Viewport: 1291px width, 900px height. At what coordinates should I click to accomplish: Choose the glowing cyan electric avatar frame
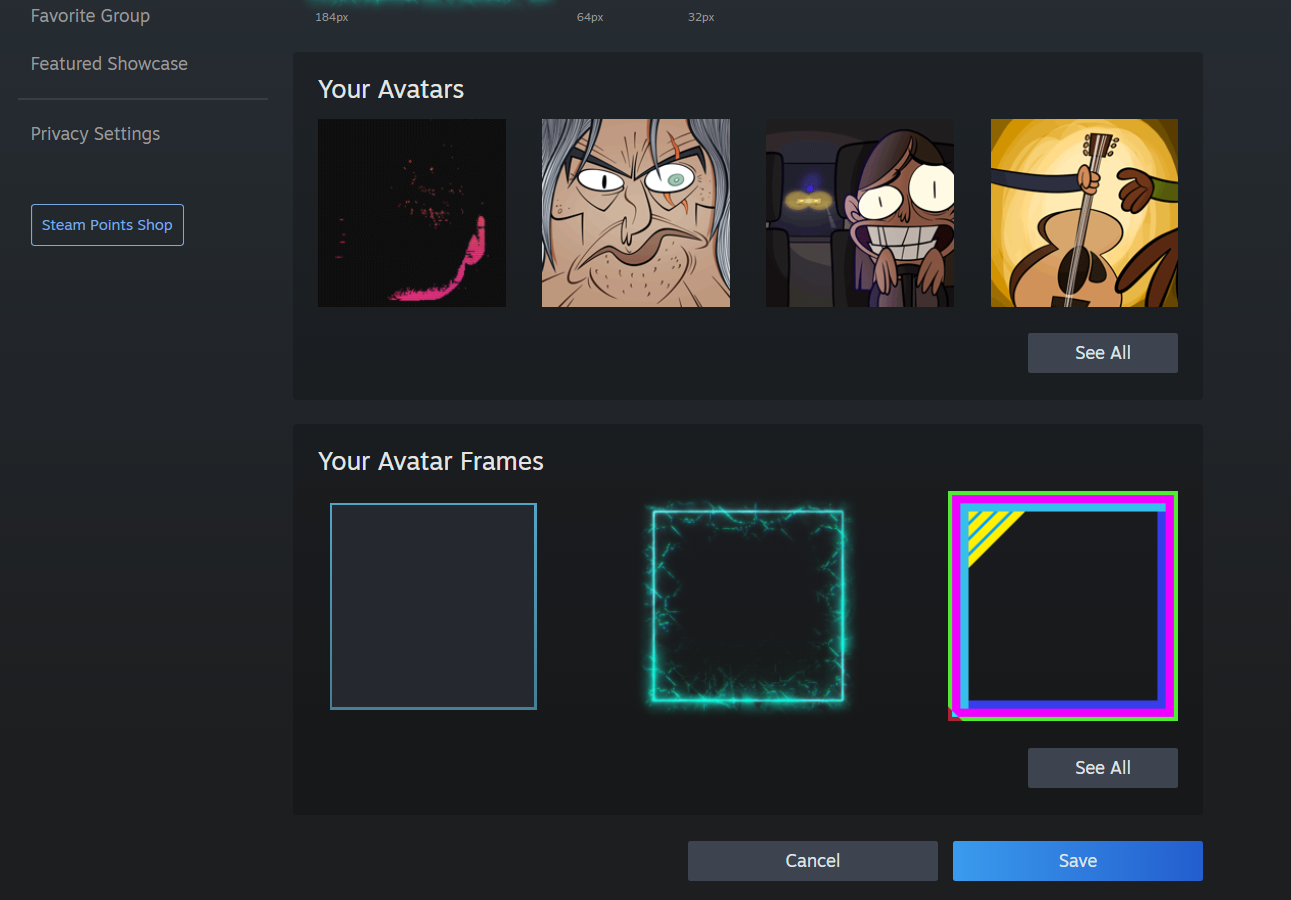748,606
